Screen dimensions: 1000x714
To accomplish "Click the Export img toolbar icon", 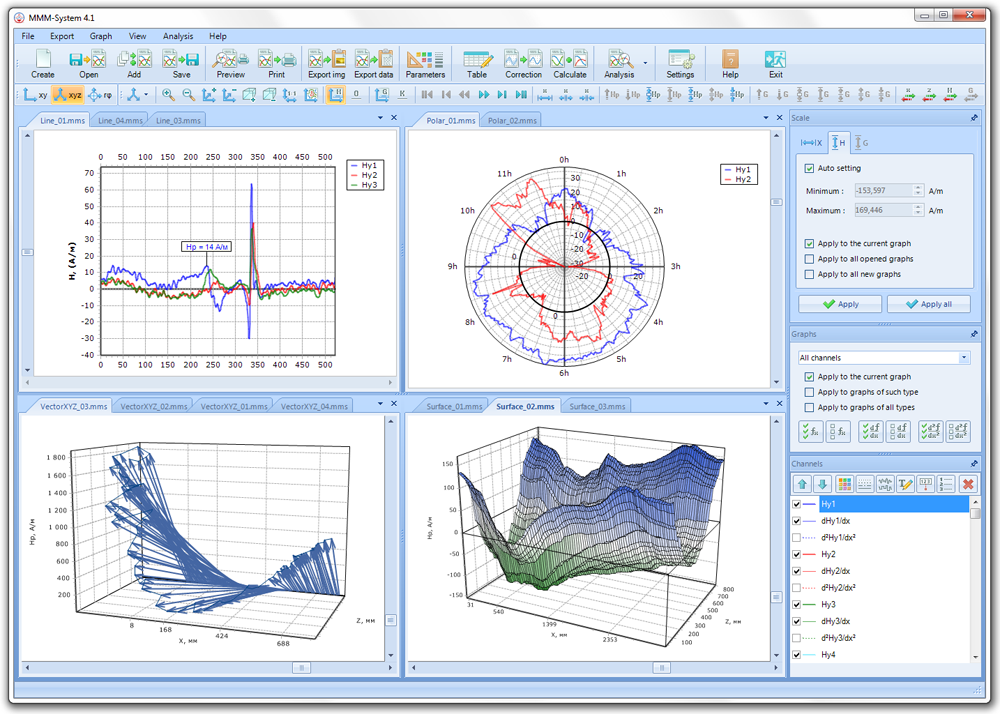I will 326,62.
